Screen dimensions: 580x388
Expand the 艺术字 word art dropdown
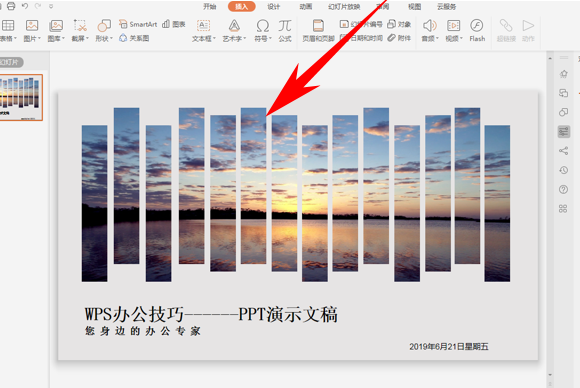[x=234, y=30]
